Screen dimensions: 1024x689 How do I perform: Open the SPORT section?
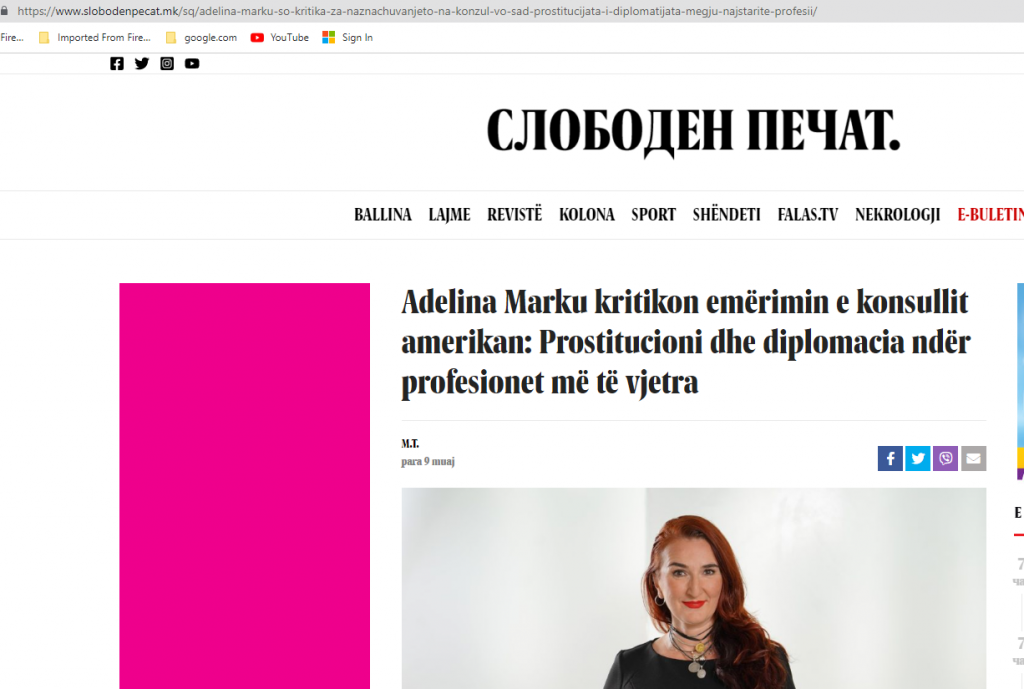pos(653,215)
